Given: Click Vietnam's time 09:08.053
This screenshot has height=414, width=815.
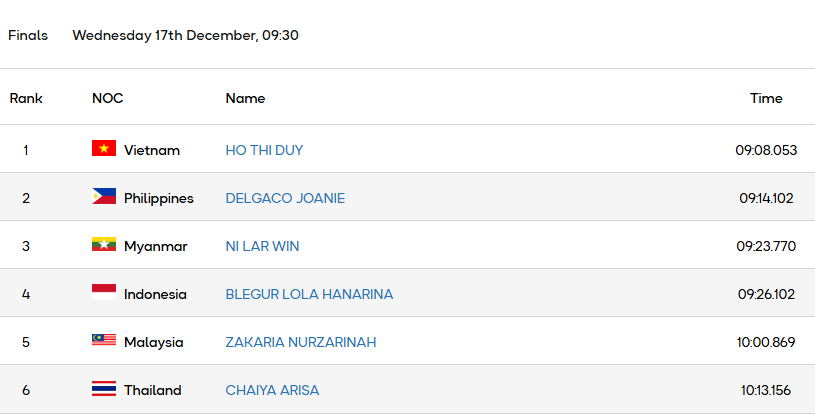Looking at the screenshot, I should tap(766, 150).
